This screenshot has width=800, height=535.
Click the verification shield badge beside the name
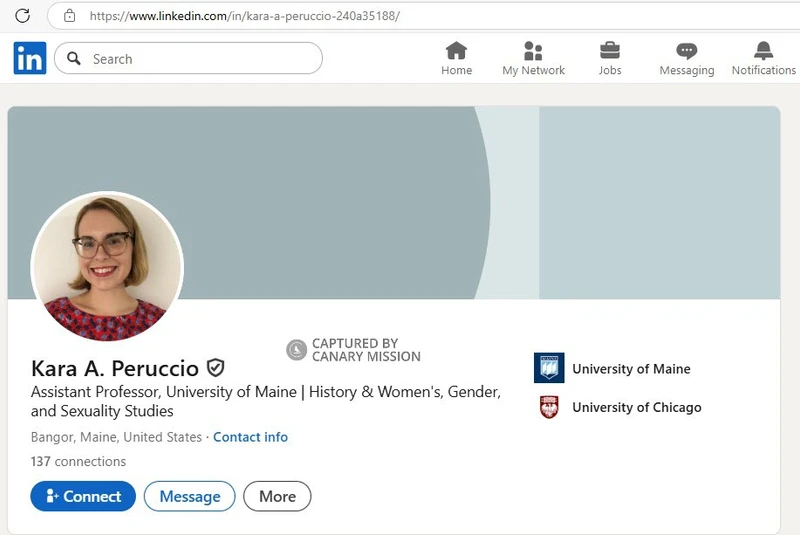(x=215, y=368)
